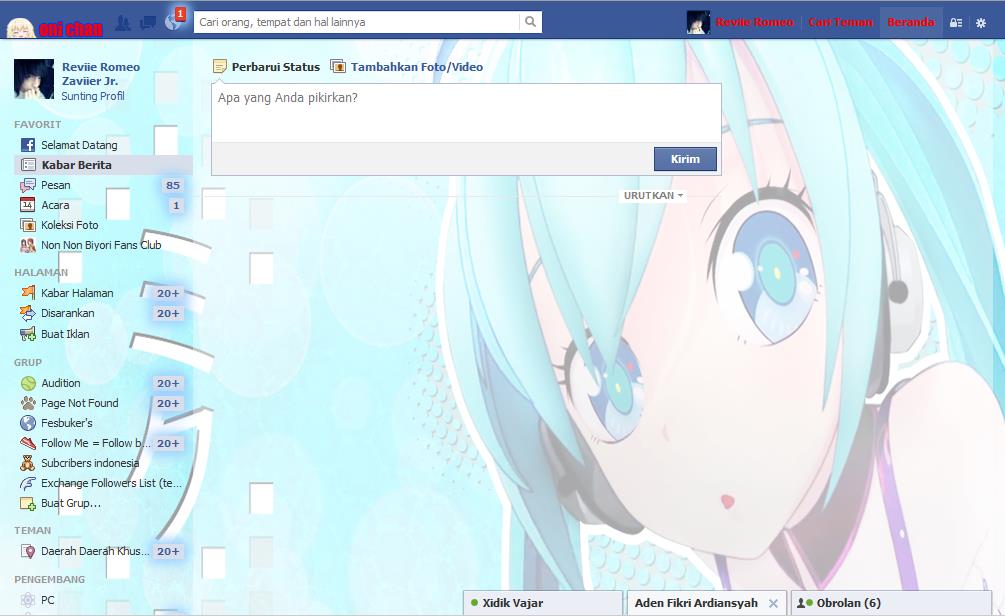Click the Pesan messages icon in sidebar
Image resolution: width=1005 pixels, height=616 pixels.
pyautogui.click(x=28, y=185)
